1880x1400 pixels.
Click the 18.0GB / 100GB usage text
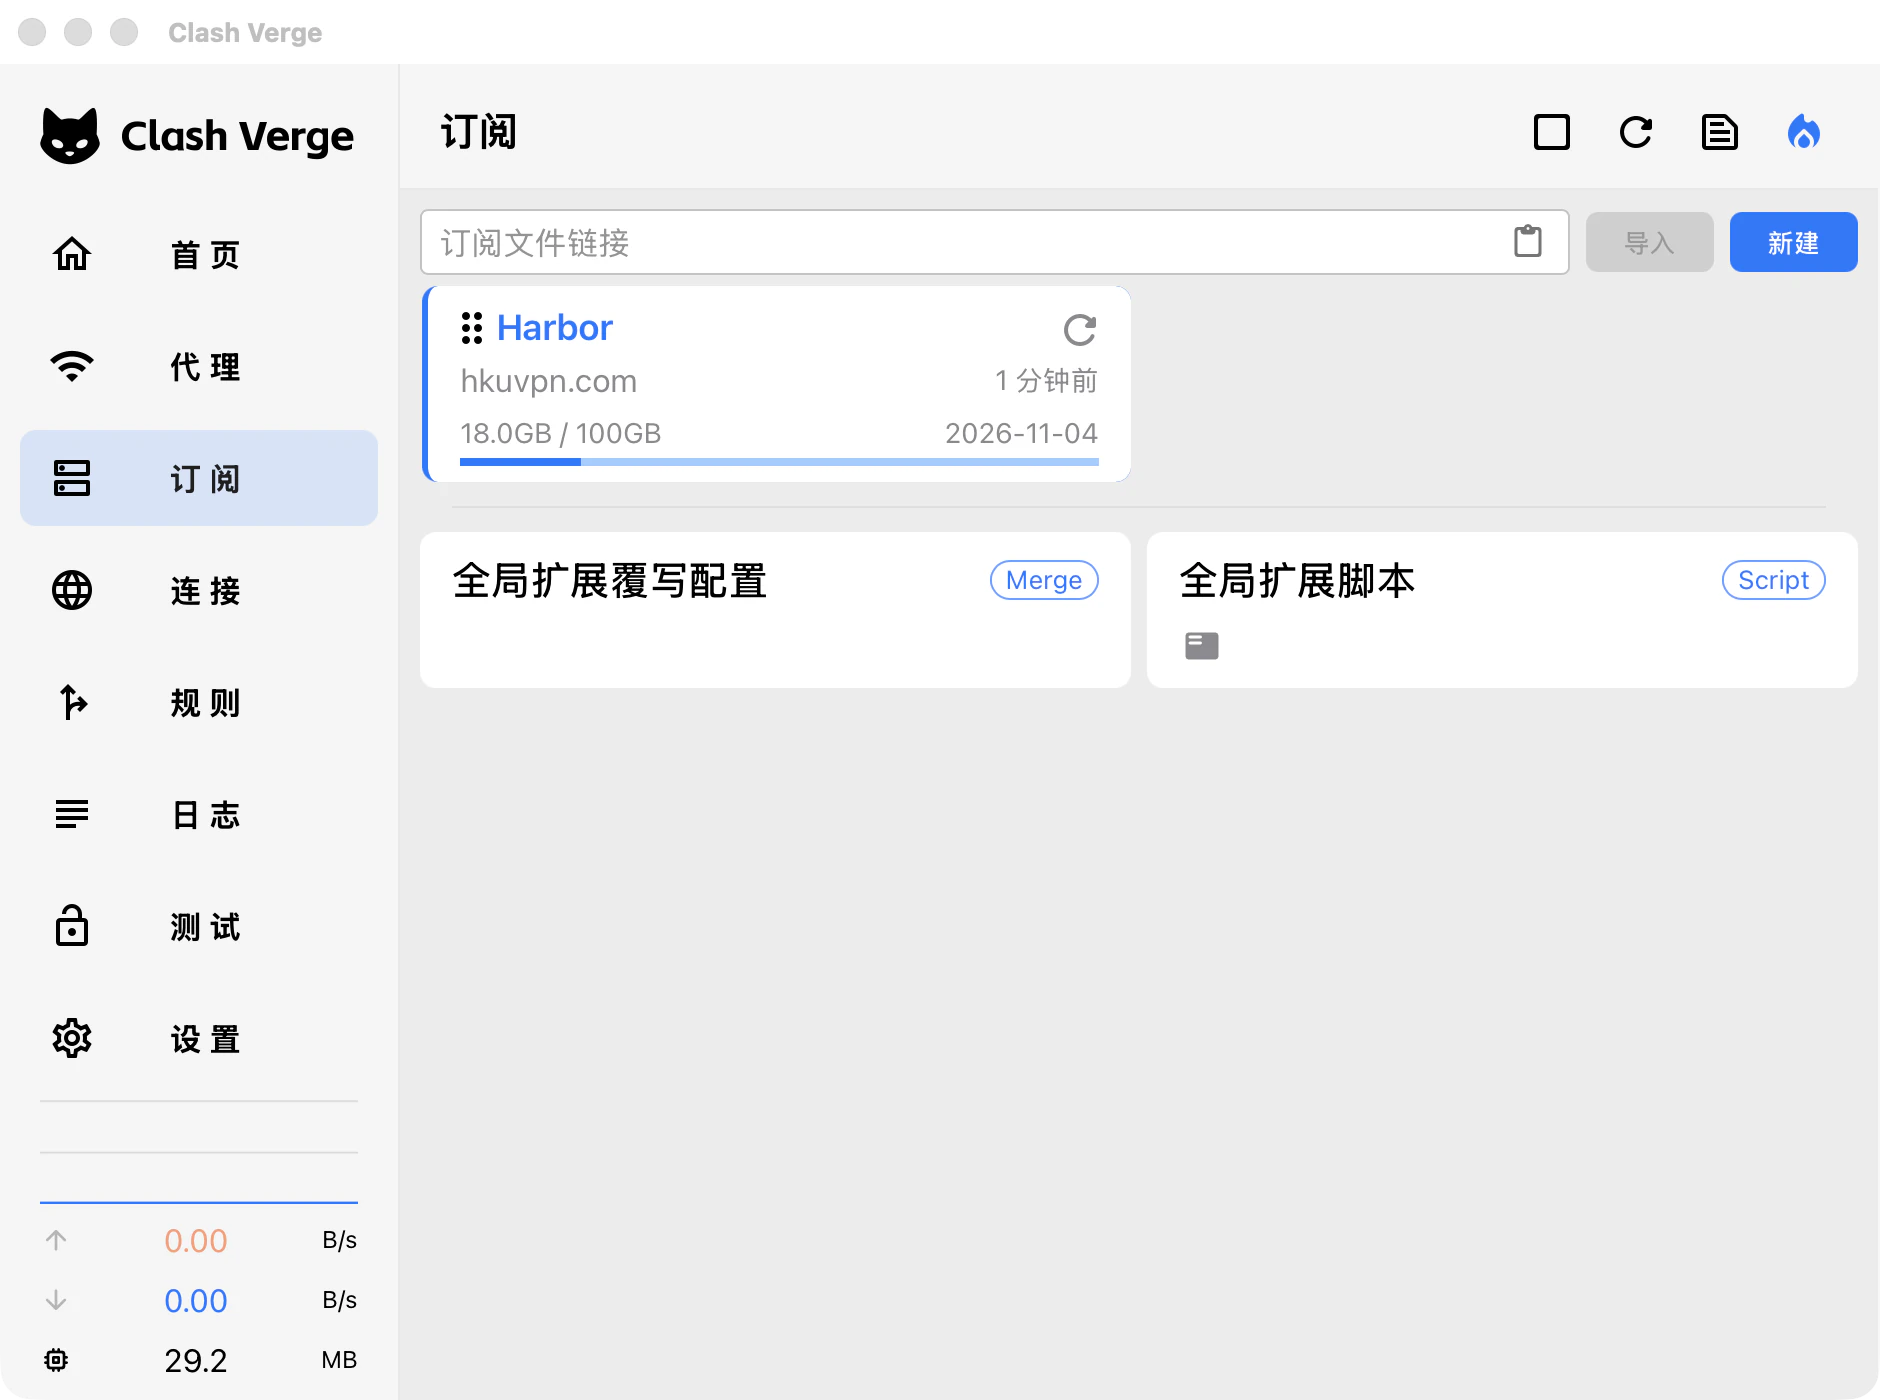pos(561,433)
